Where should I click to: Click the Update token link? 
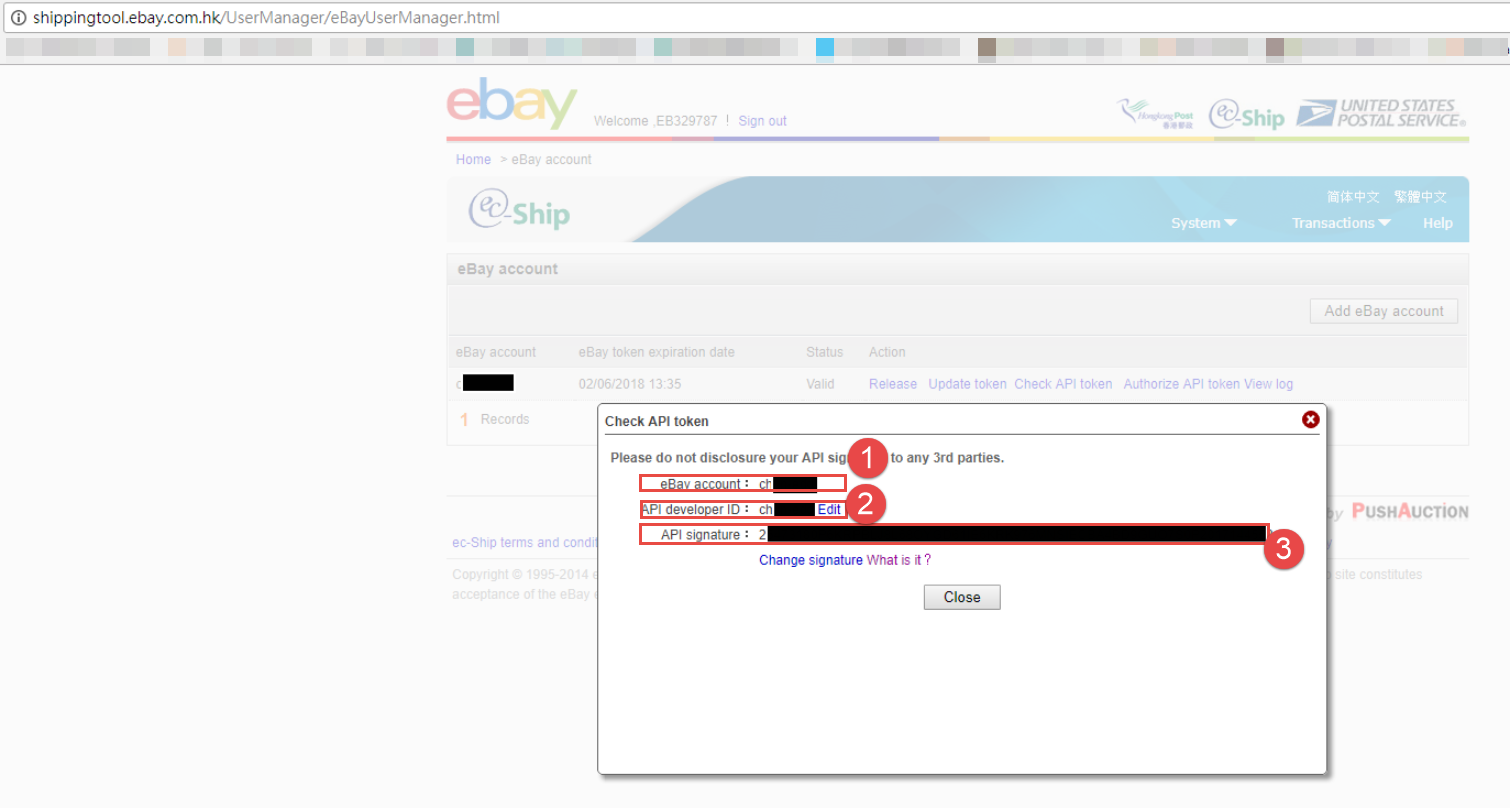[x=968, y=384]
